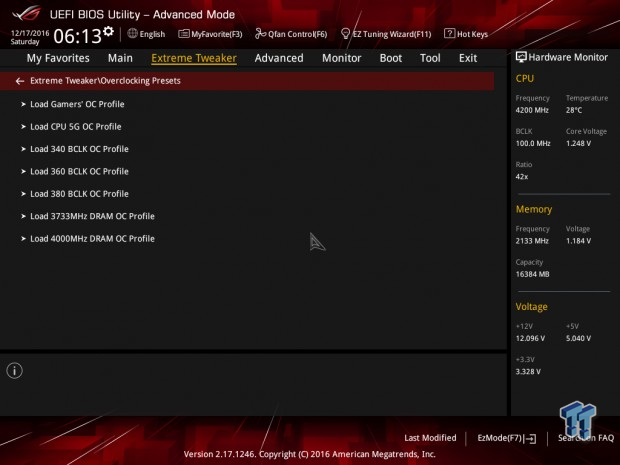Switch to My Favorites tab
Image resolution: width=620 pixels, height=465 pixels.
click(58, 58)
